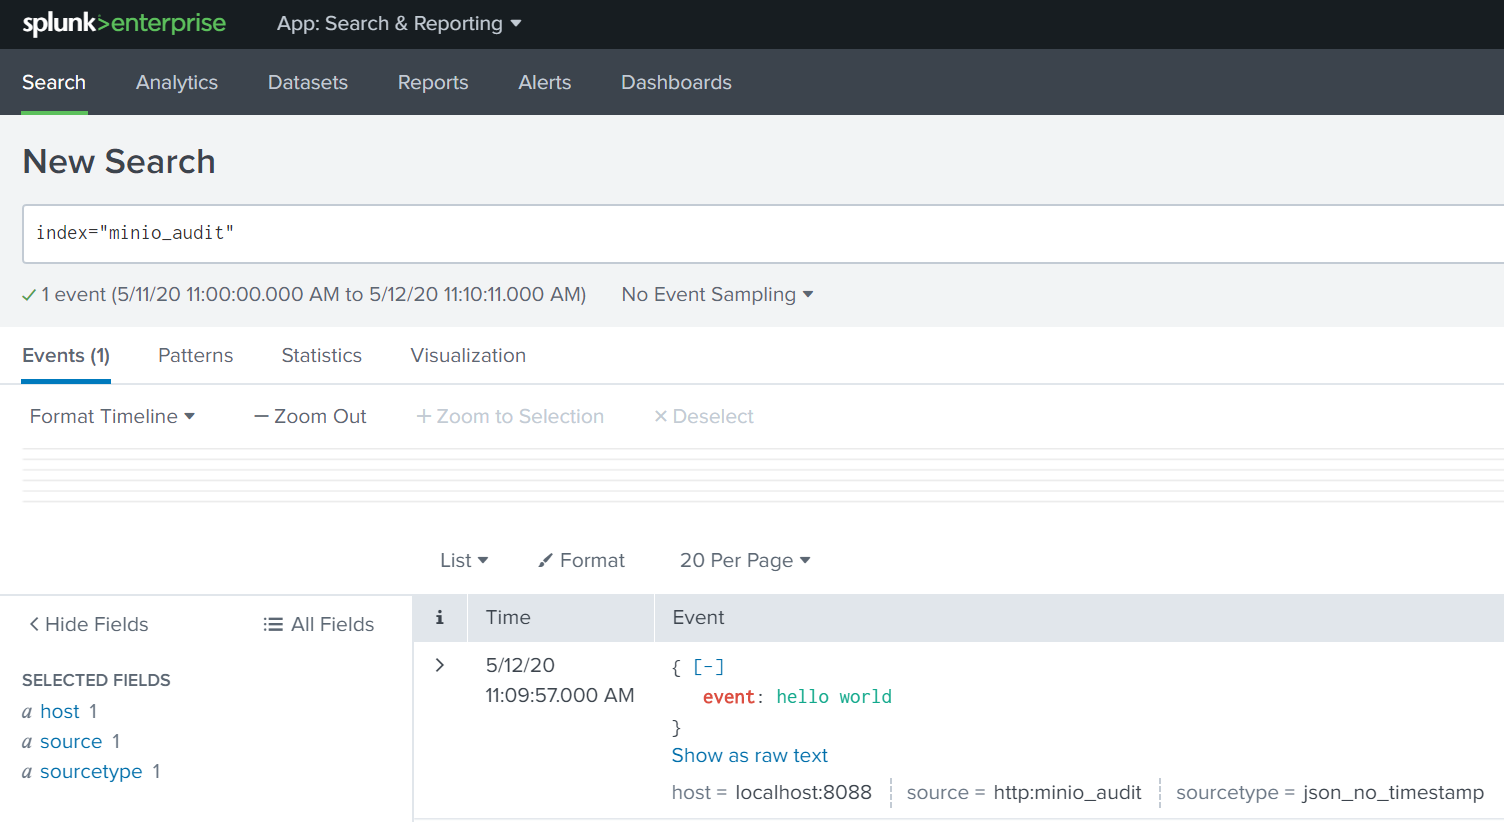
Task: Open the Format Timeline dropdown
Action: [x=112, y=416]
